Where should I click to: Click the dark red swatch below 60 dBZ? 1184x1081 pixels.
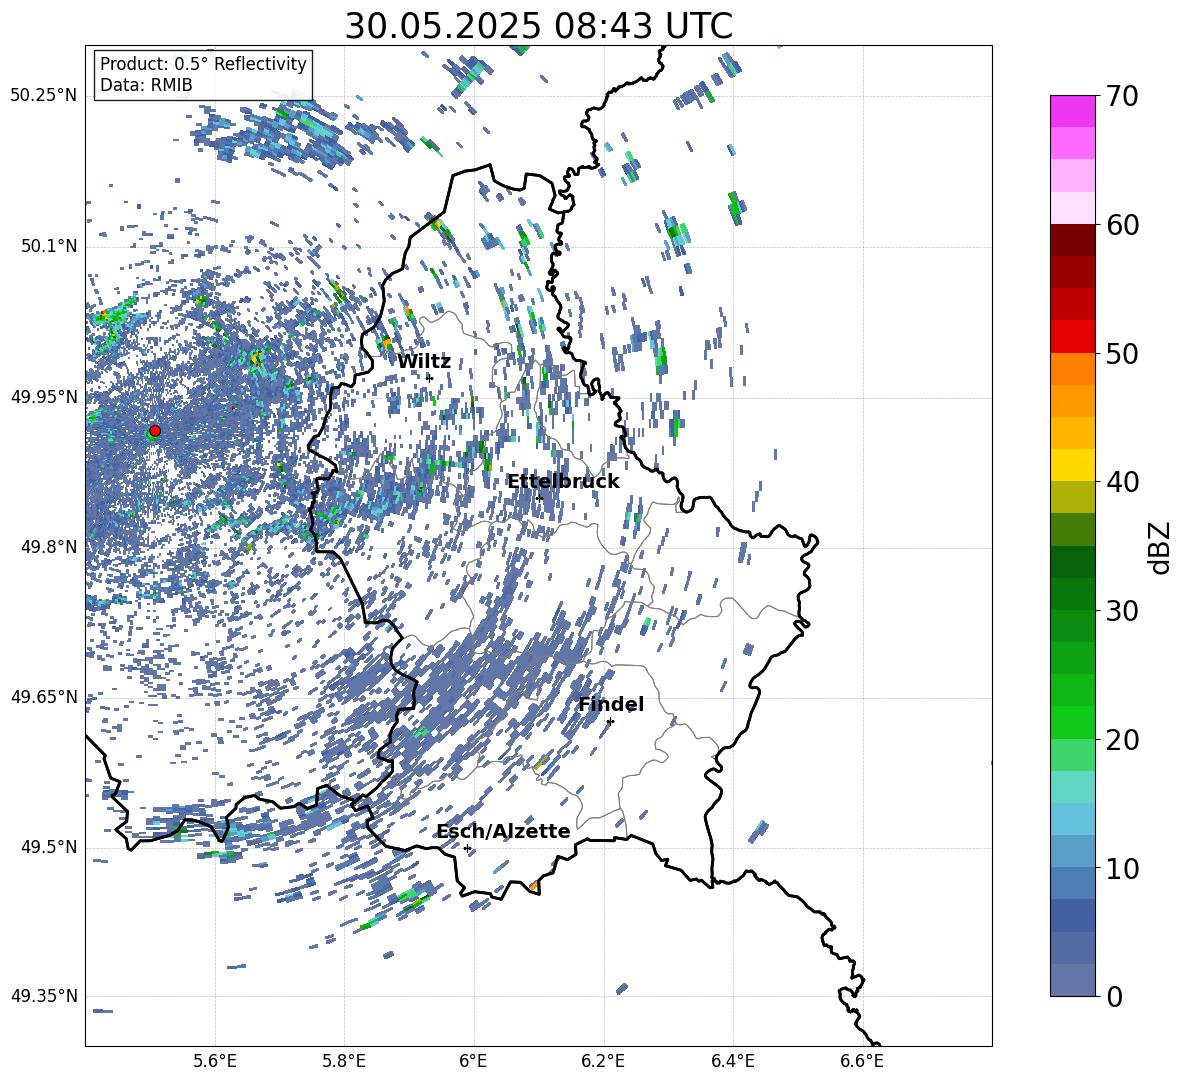[1072, 240]
